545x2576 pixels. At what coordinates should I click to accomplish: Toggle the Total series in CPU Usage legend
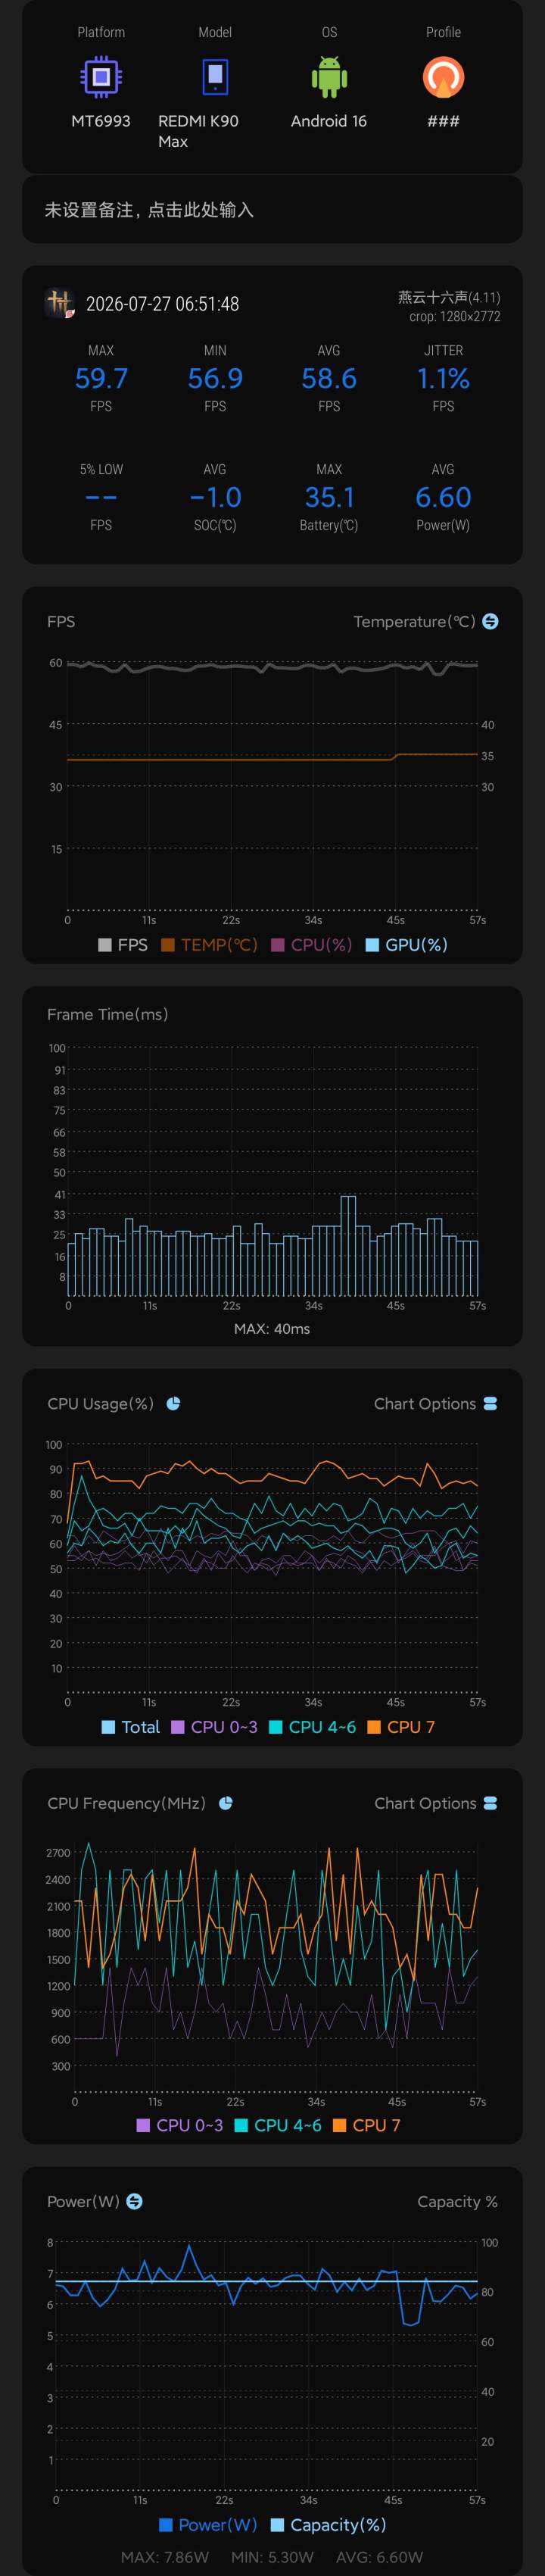click(x=131, y=1727)
